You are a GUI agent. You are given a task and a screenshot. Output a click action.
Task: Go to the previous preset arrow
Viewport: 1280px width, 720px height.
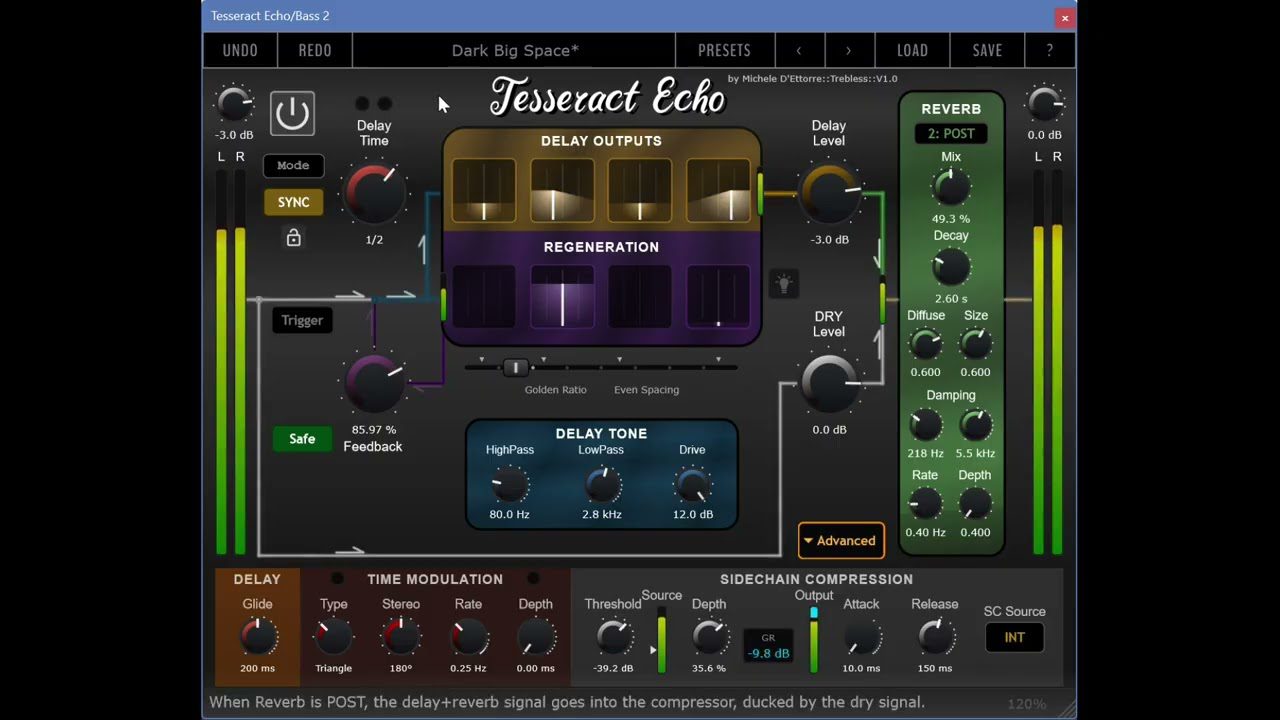point(799,50)
